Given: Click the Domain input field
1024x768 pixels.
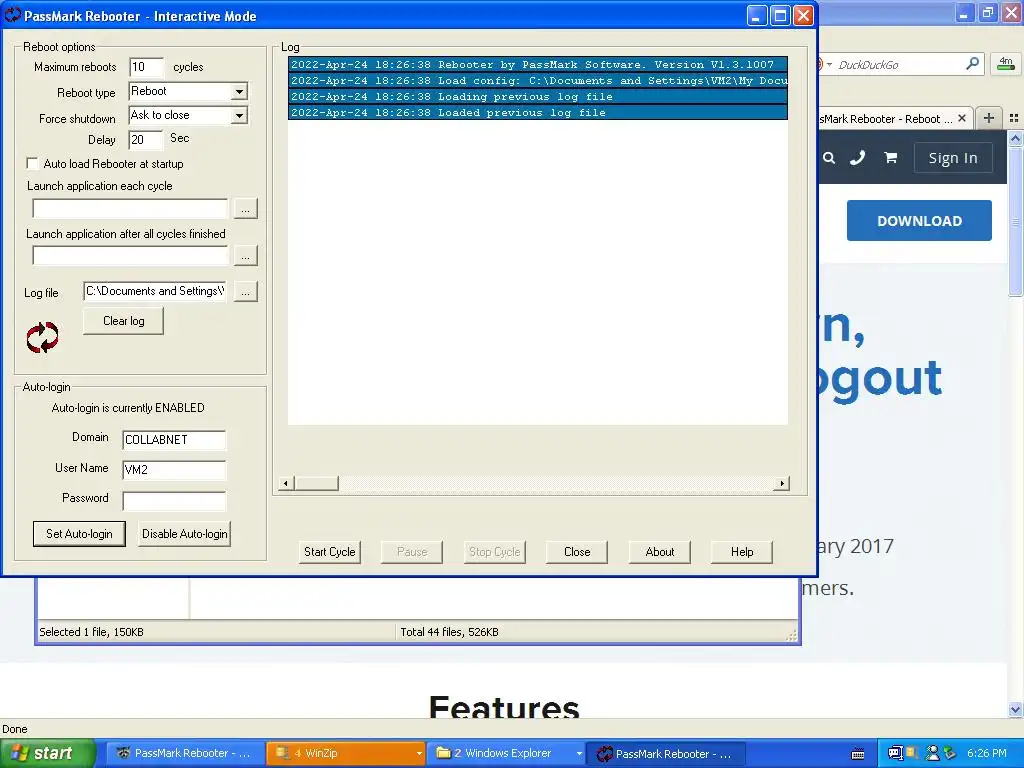Looking at the screenshot, I should (174, 440).
